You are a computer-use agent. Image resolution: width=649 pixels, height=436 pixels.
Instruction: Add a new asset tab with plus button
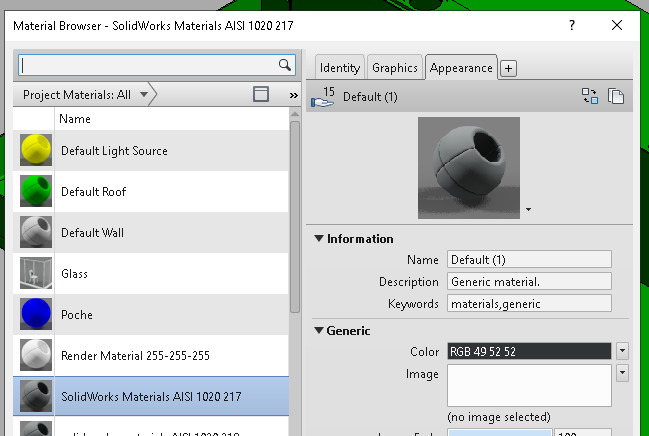(x=508, y=68)
